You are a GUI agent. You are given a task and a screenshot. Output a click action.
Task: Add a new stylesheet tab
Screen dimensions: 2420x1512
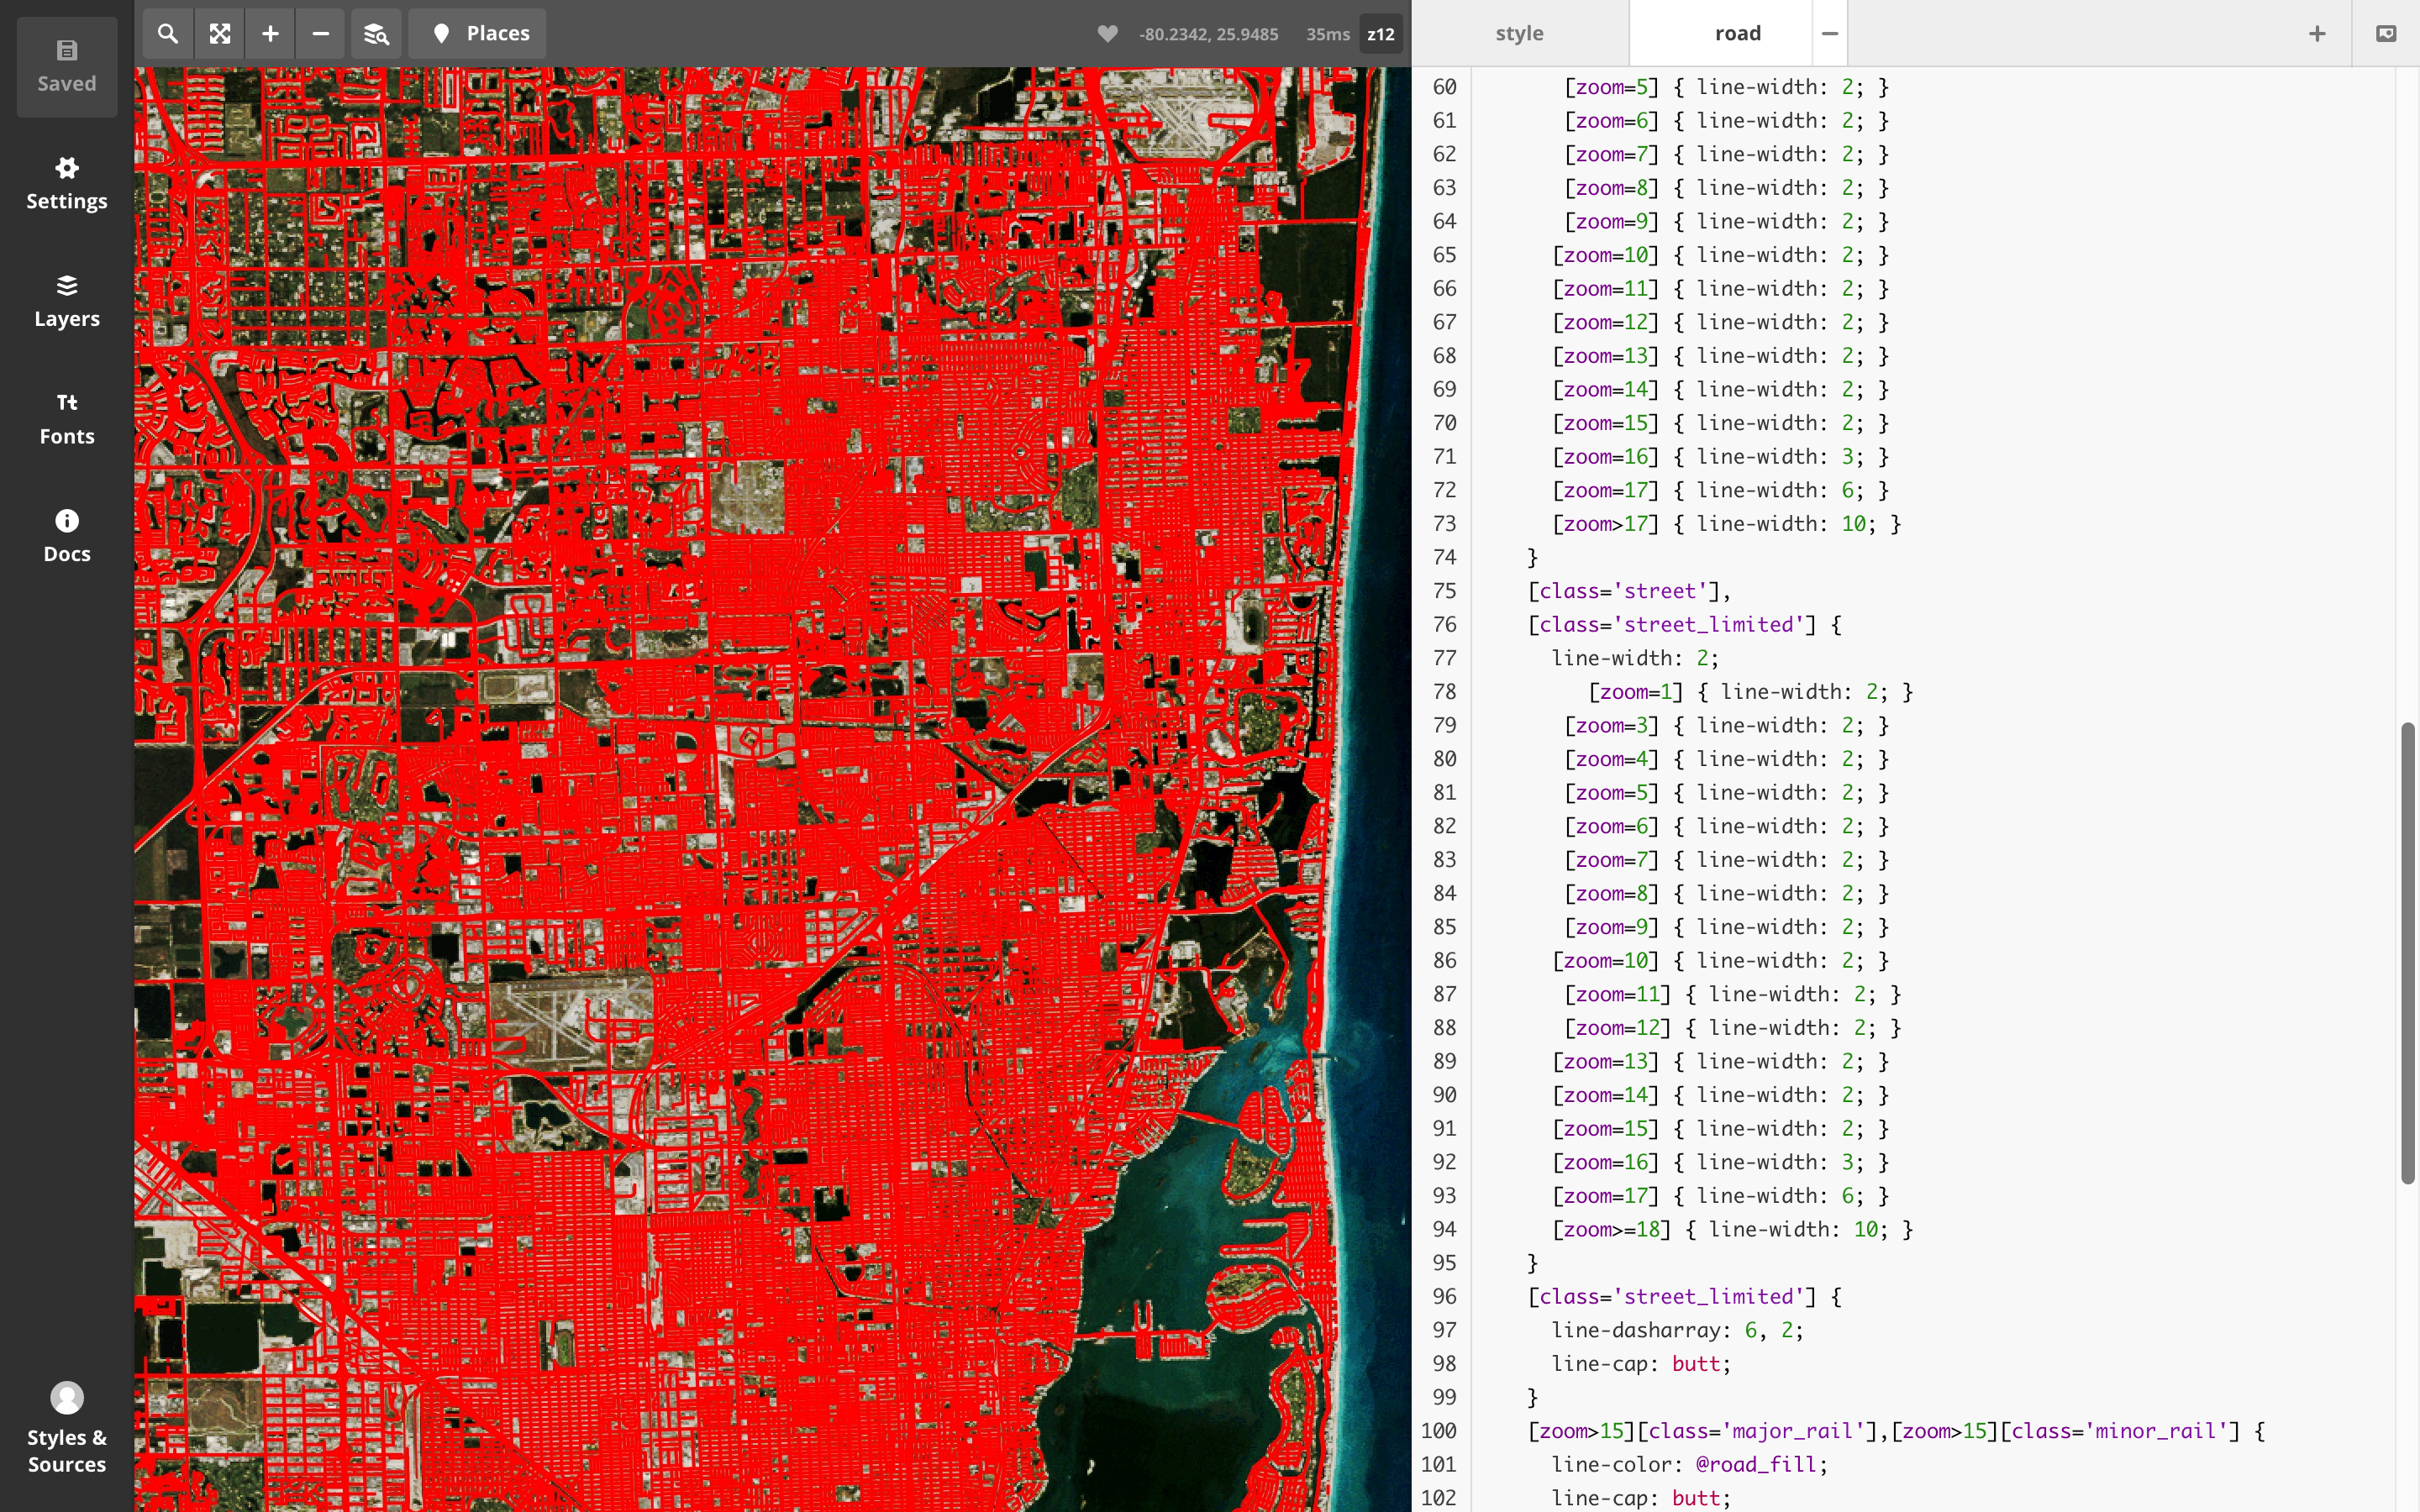(x=2316, y=33)
